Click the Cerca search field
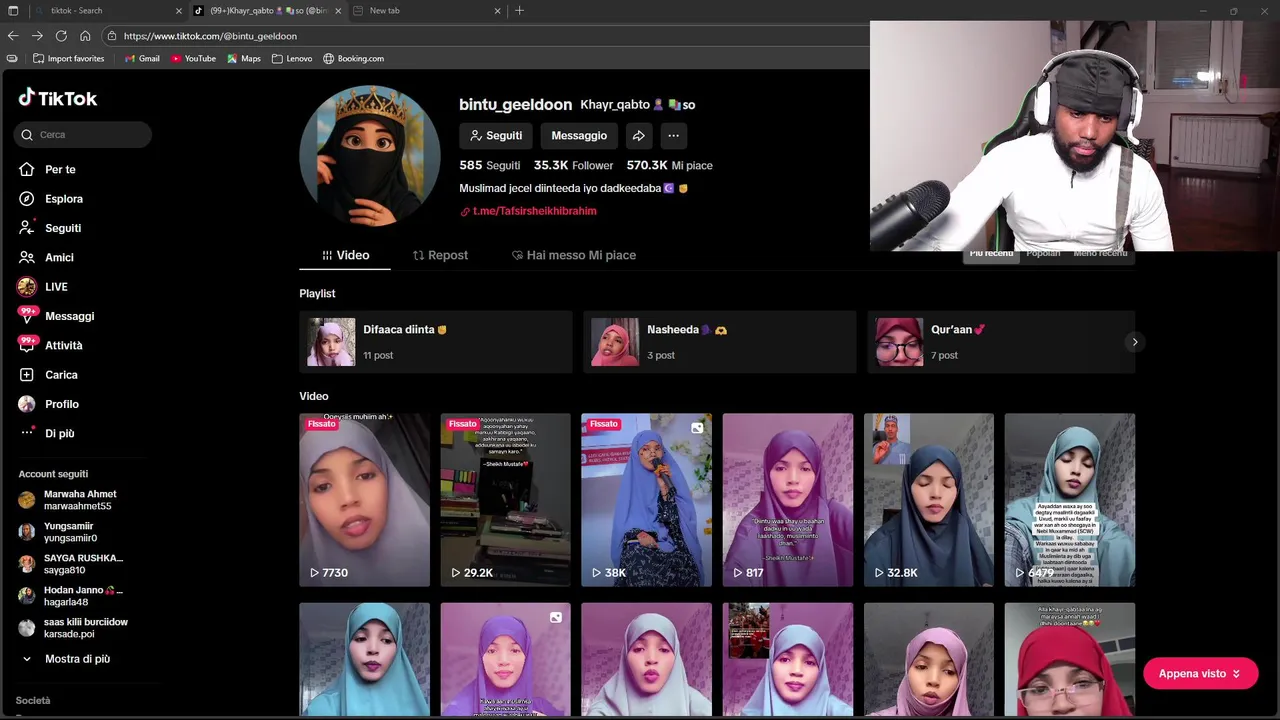Image resolution: width=1280 pixels, height=720 pixels. [83, 135]
